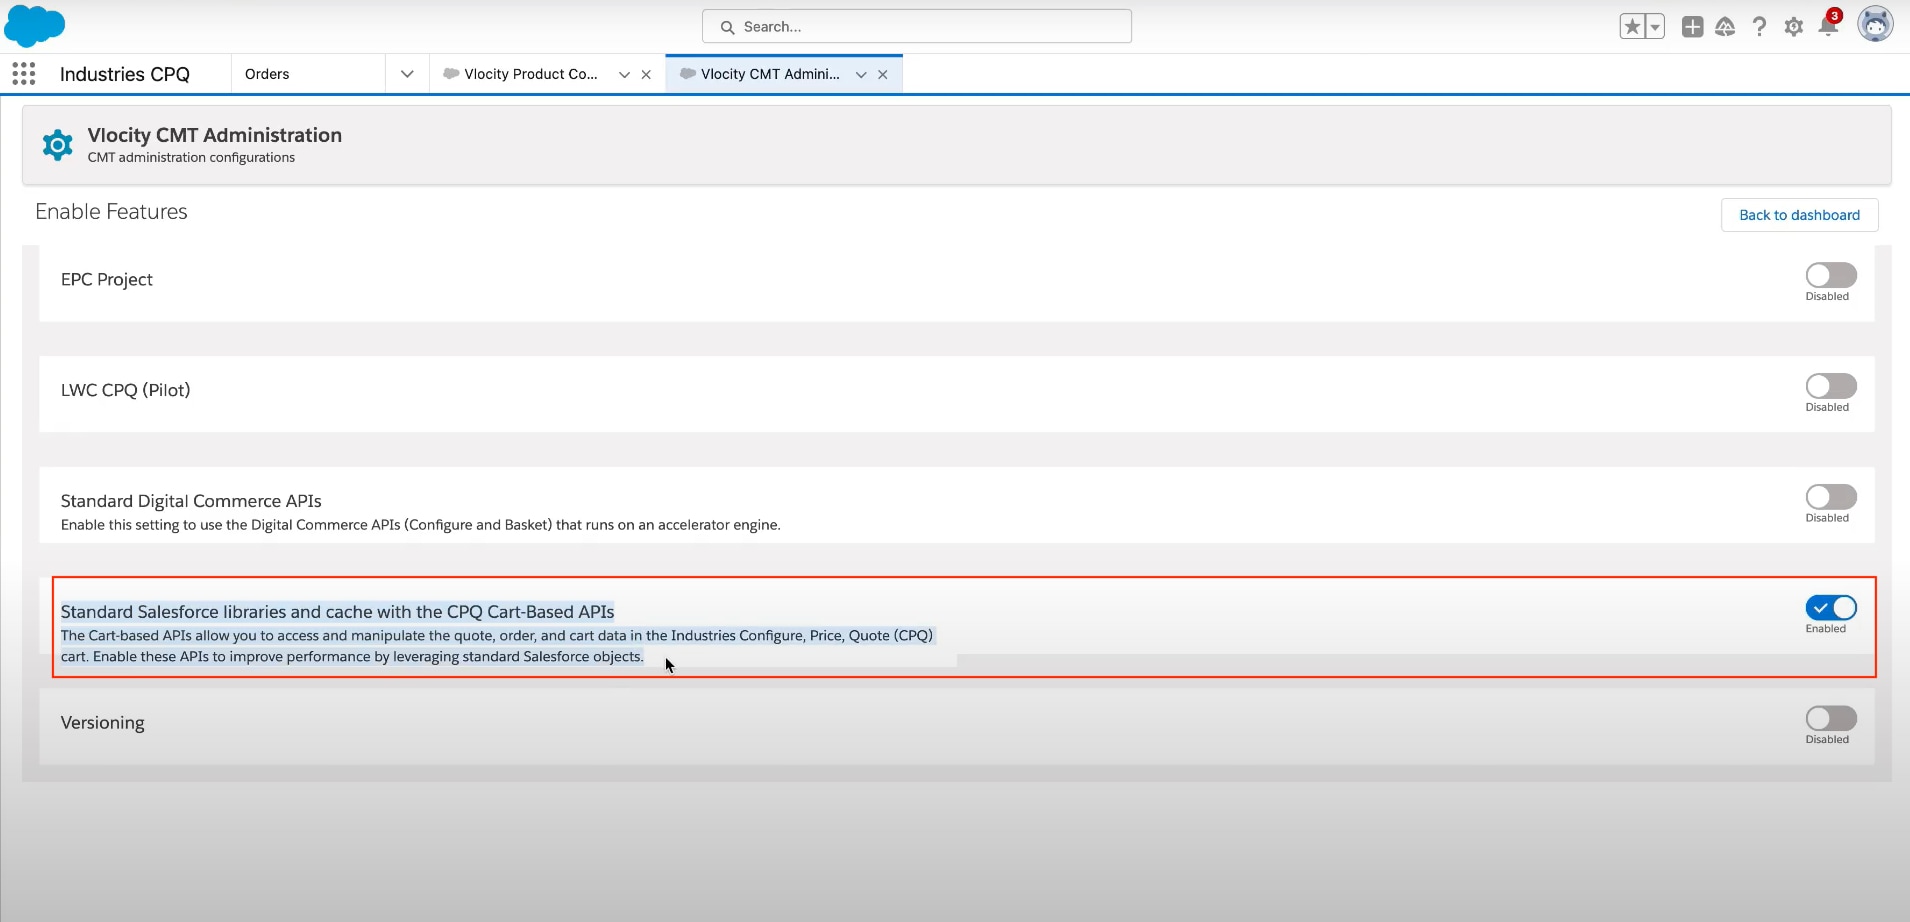Enable the EPC Project toggle
Screen dimensions: 1910x922
pyautogui.click(x=1831, y=275)
